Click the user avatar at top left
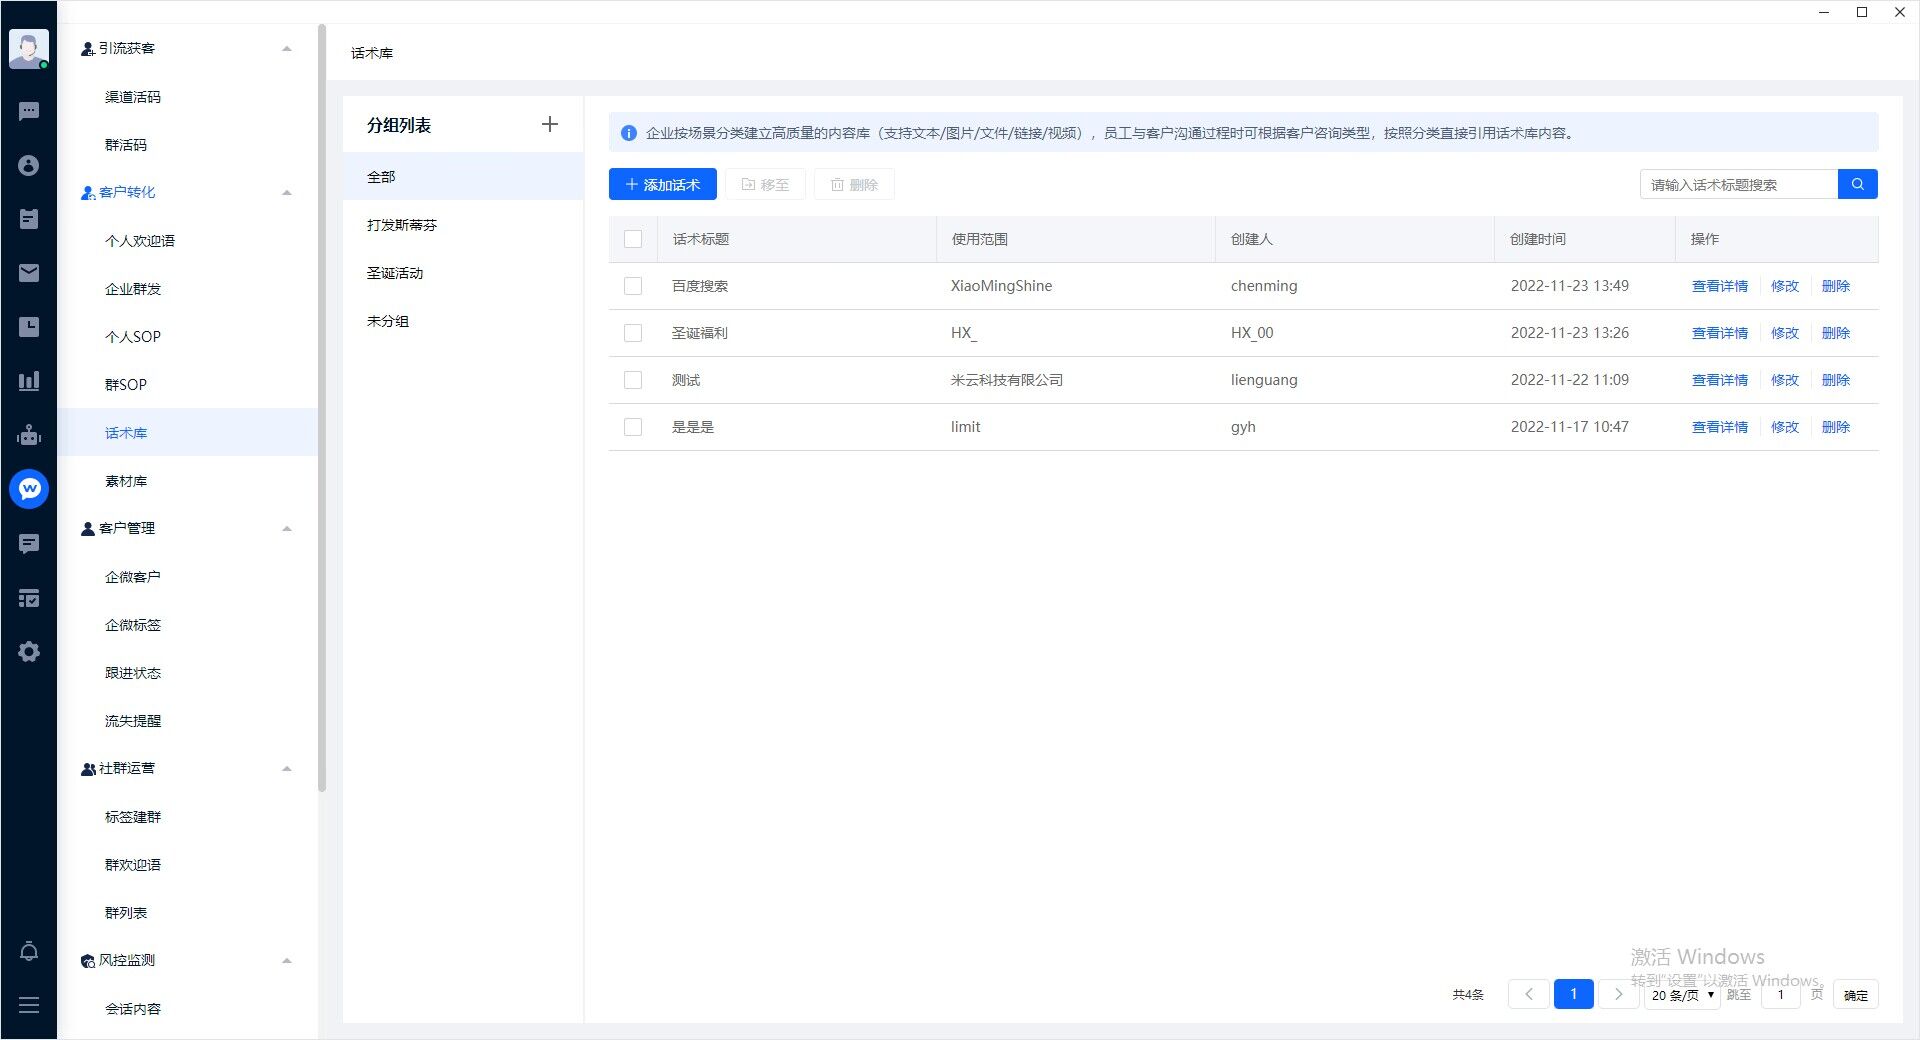Viewport: 1920px width, 1040px height. point(29,49)
